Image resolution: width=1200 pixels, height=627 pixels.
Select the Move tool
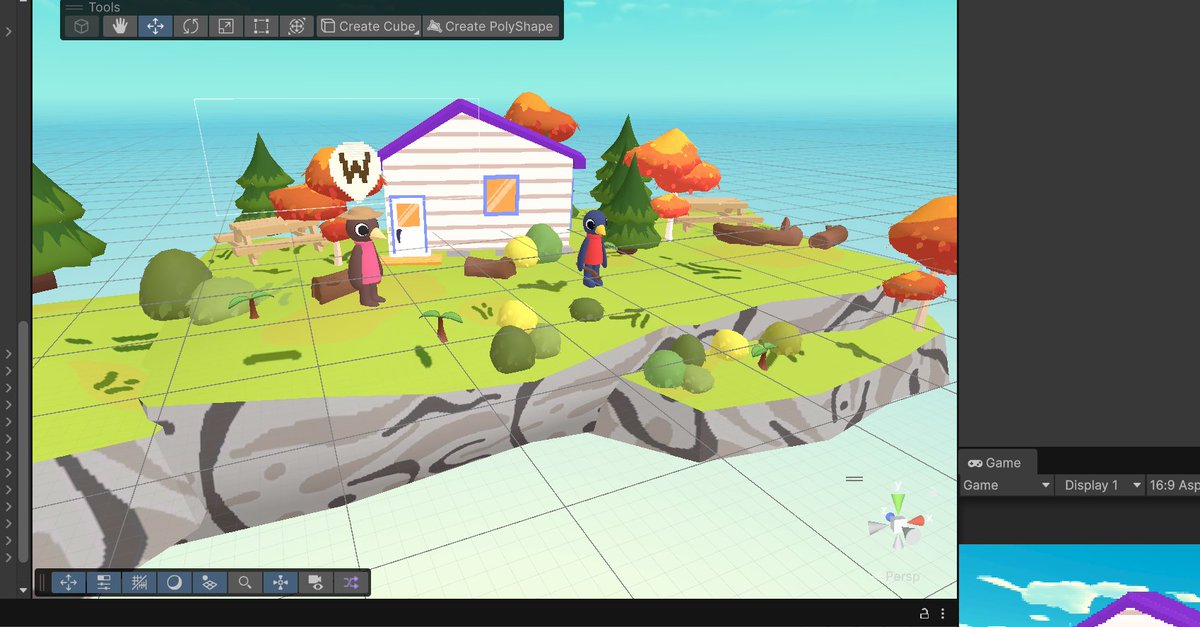tap(155, 26)
